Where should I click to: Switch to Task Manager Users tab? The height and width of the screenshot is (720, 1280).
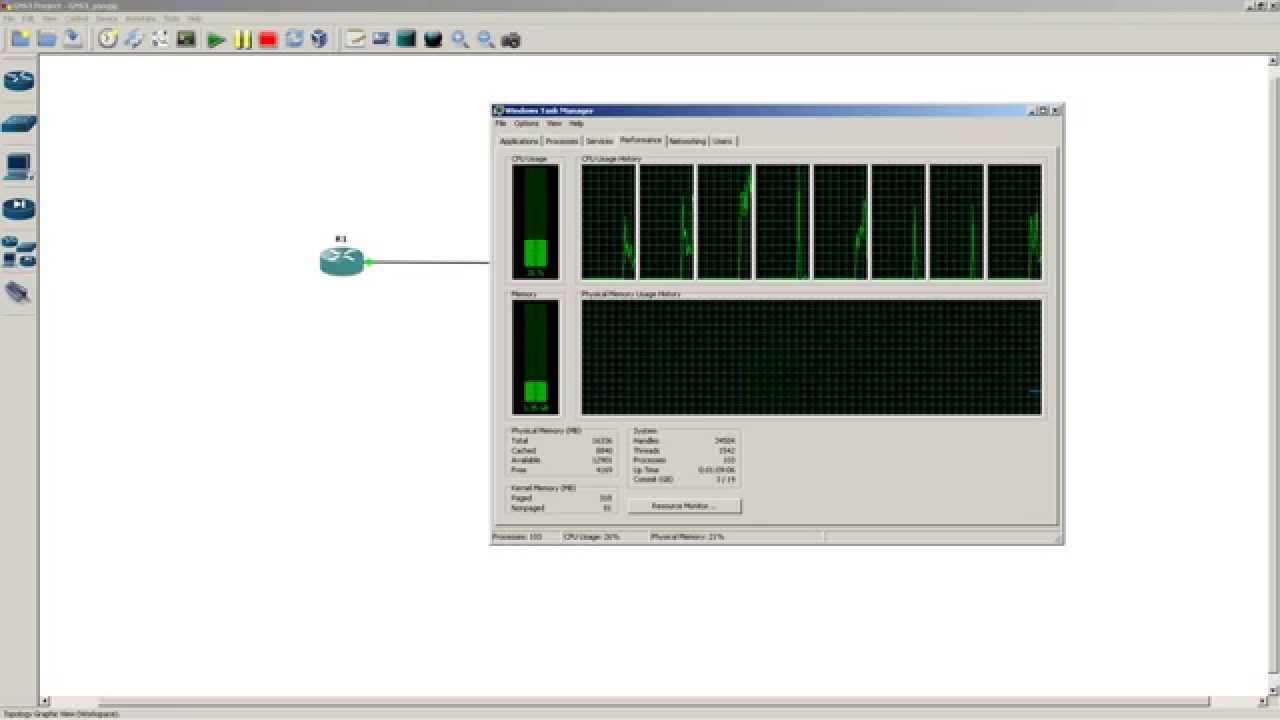point(723,141)
